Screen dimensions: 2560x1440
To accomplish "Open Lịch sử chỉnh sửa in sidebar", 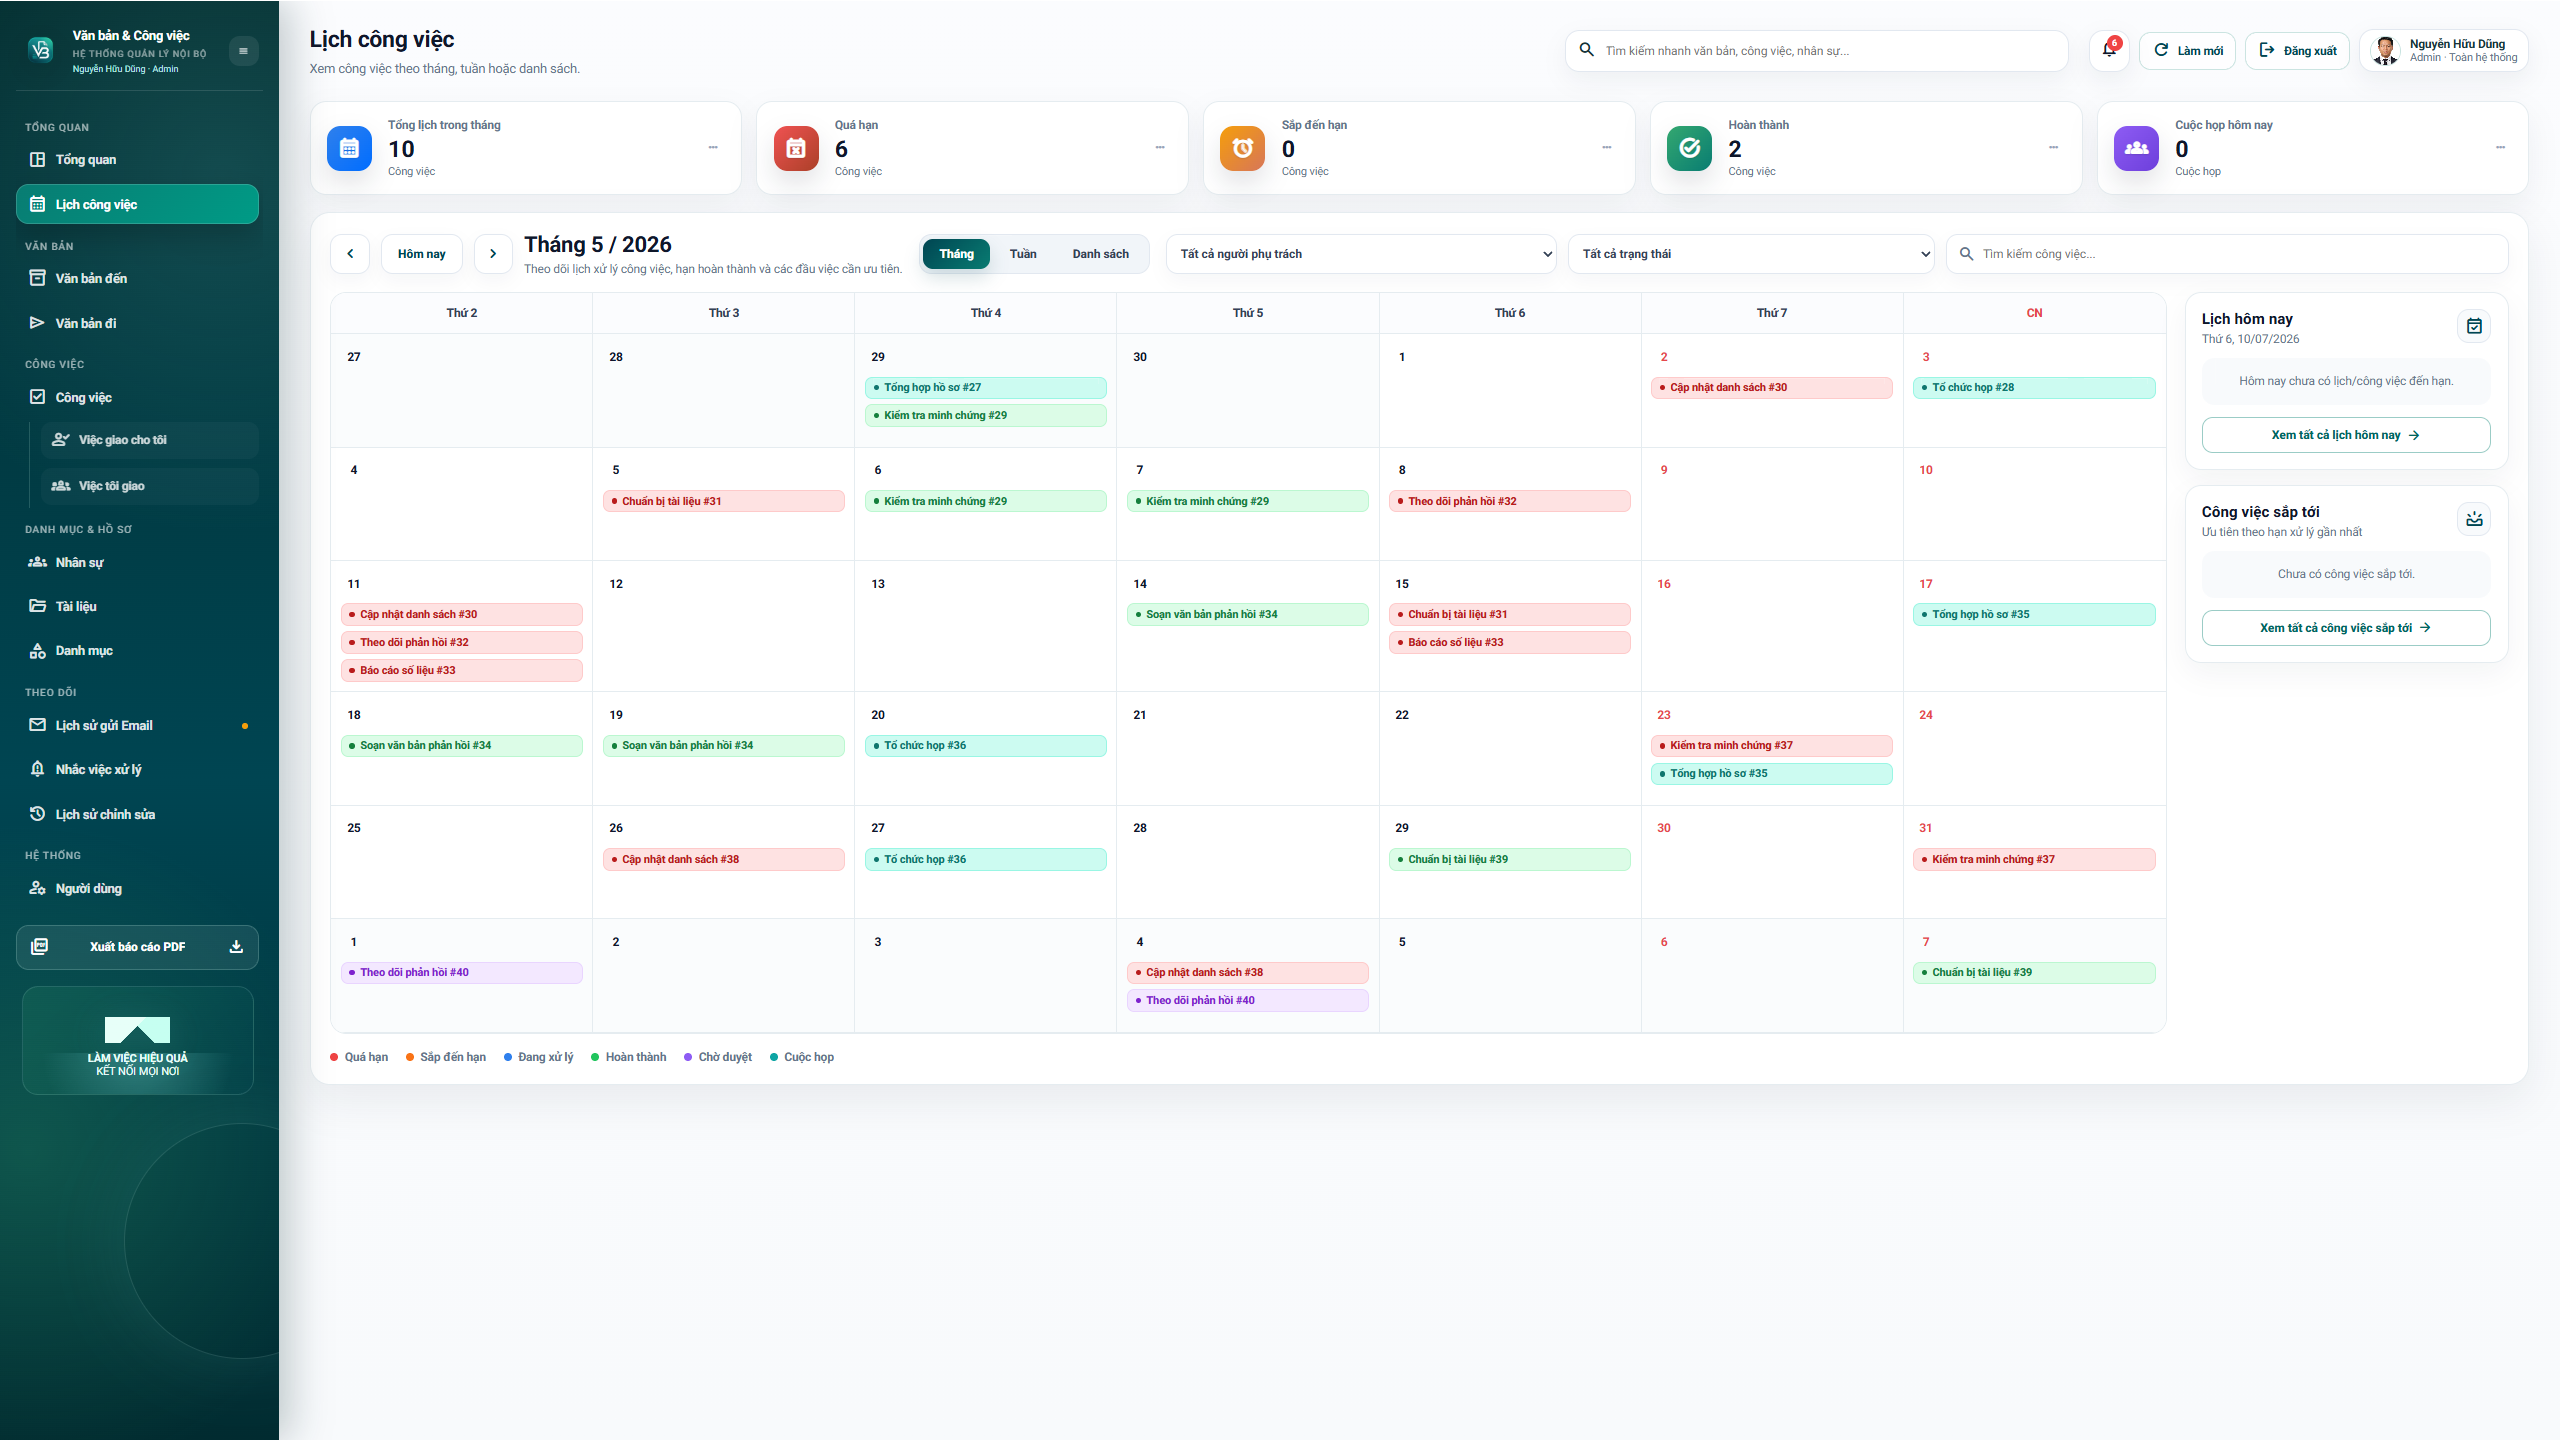I will tap(137, 814).
